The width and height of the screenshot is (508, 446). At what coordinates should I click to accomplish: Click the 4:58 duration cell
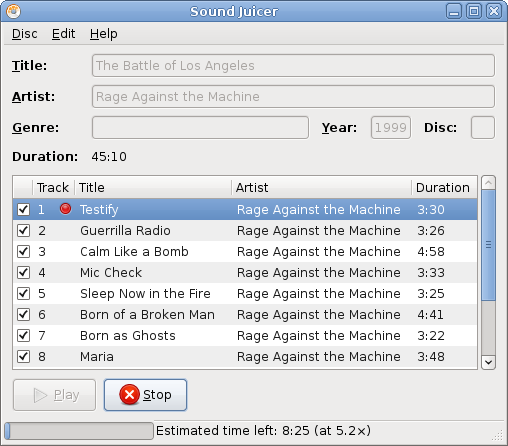pyautogui.click(x=431, y=252)
